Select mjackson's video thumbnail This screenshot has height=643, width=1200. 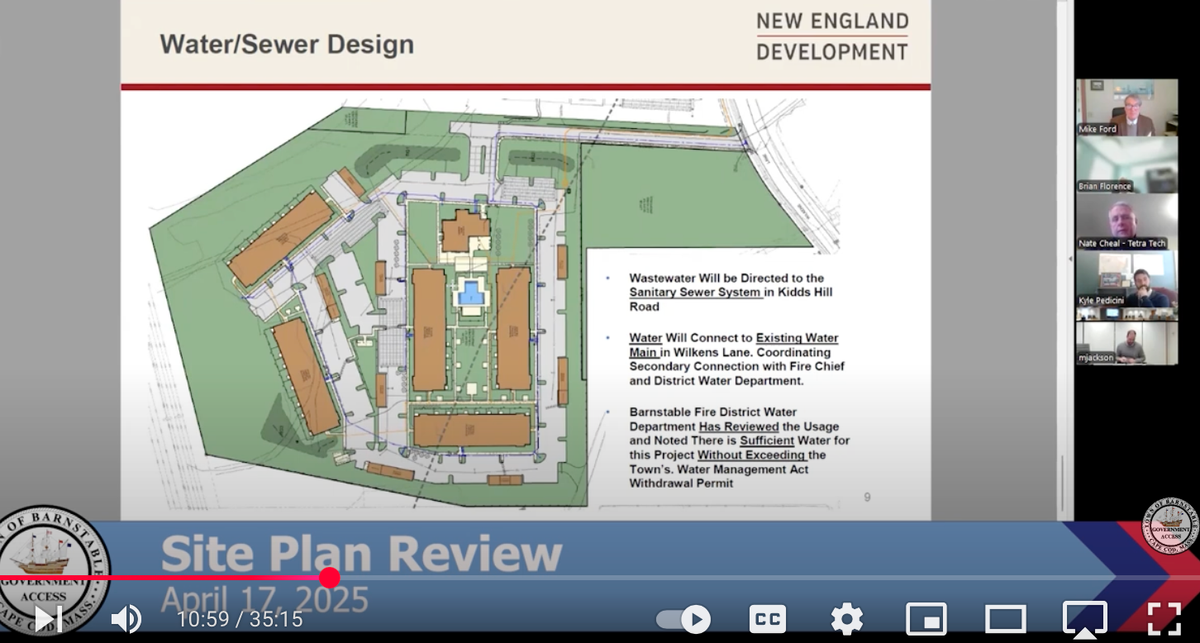1126,343
